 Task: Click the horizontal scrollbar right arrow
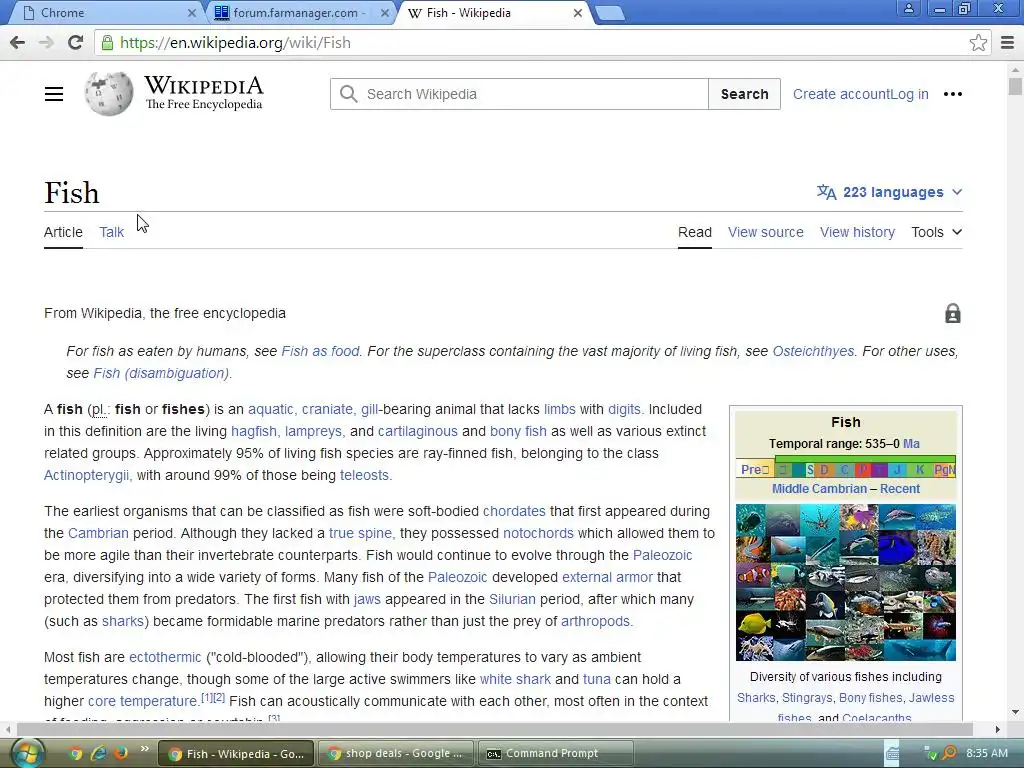[997, 729]
